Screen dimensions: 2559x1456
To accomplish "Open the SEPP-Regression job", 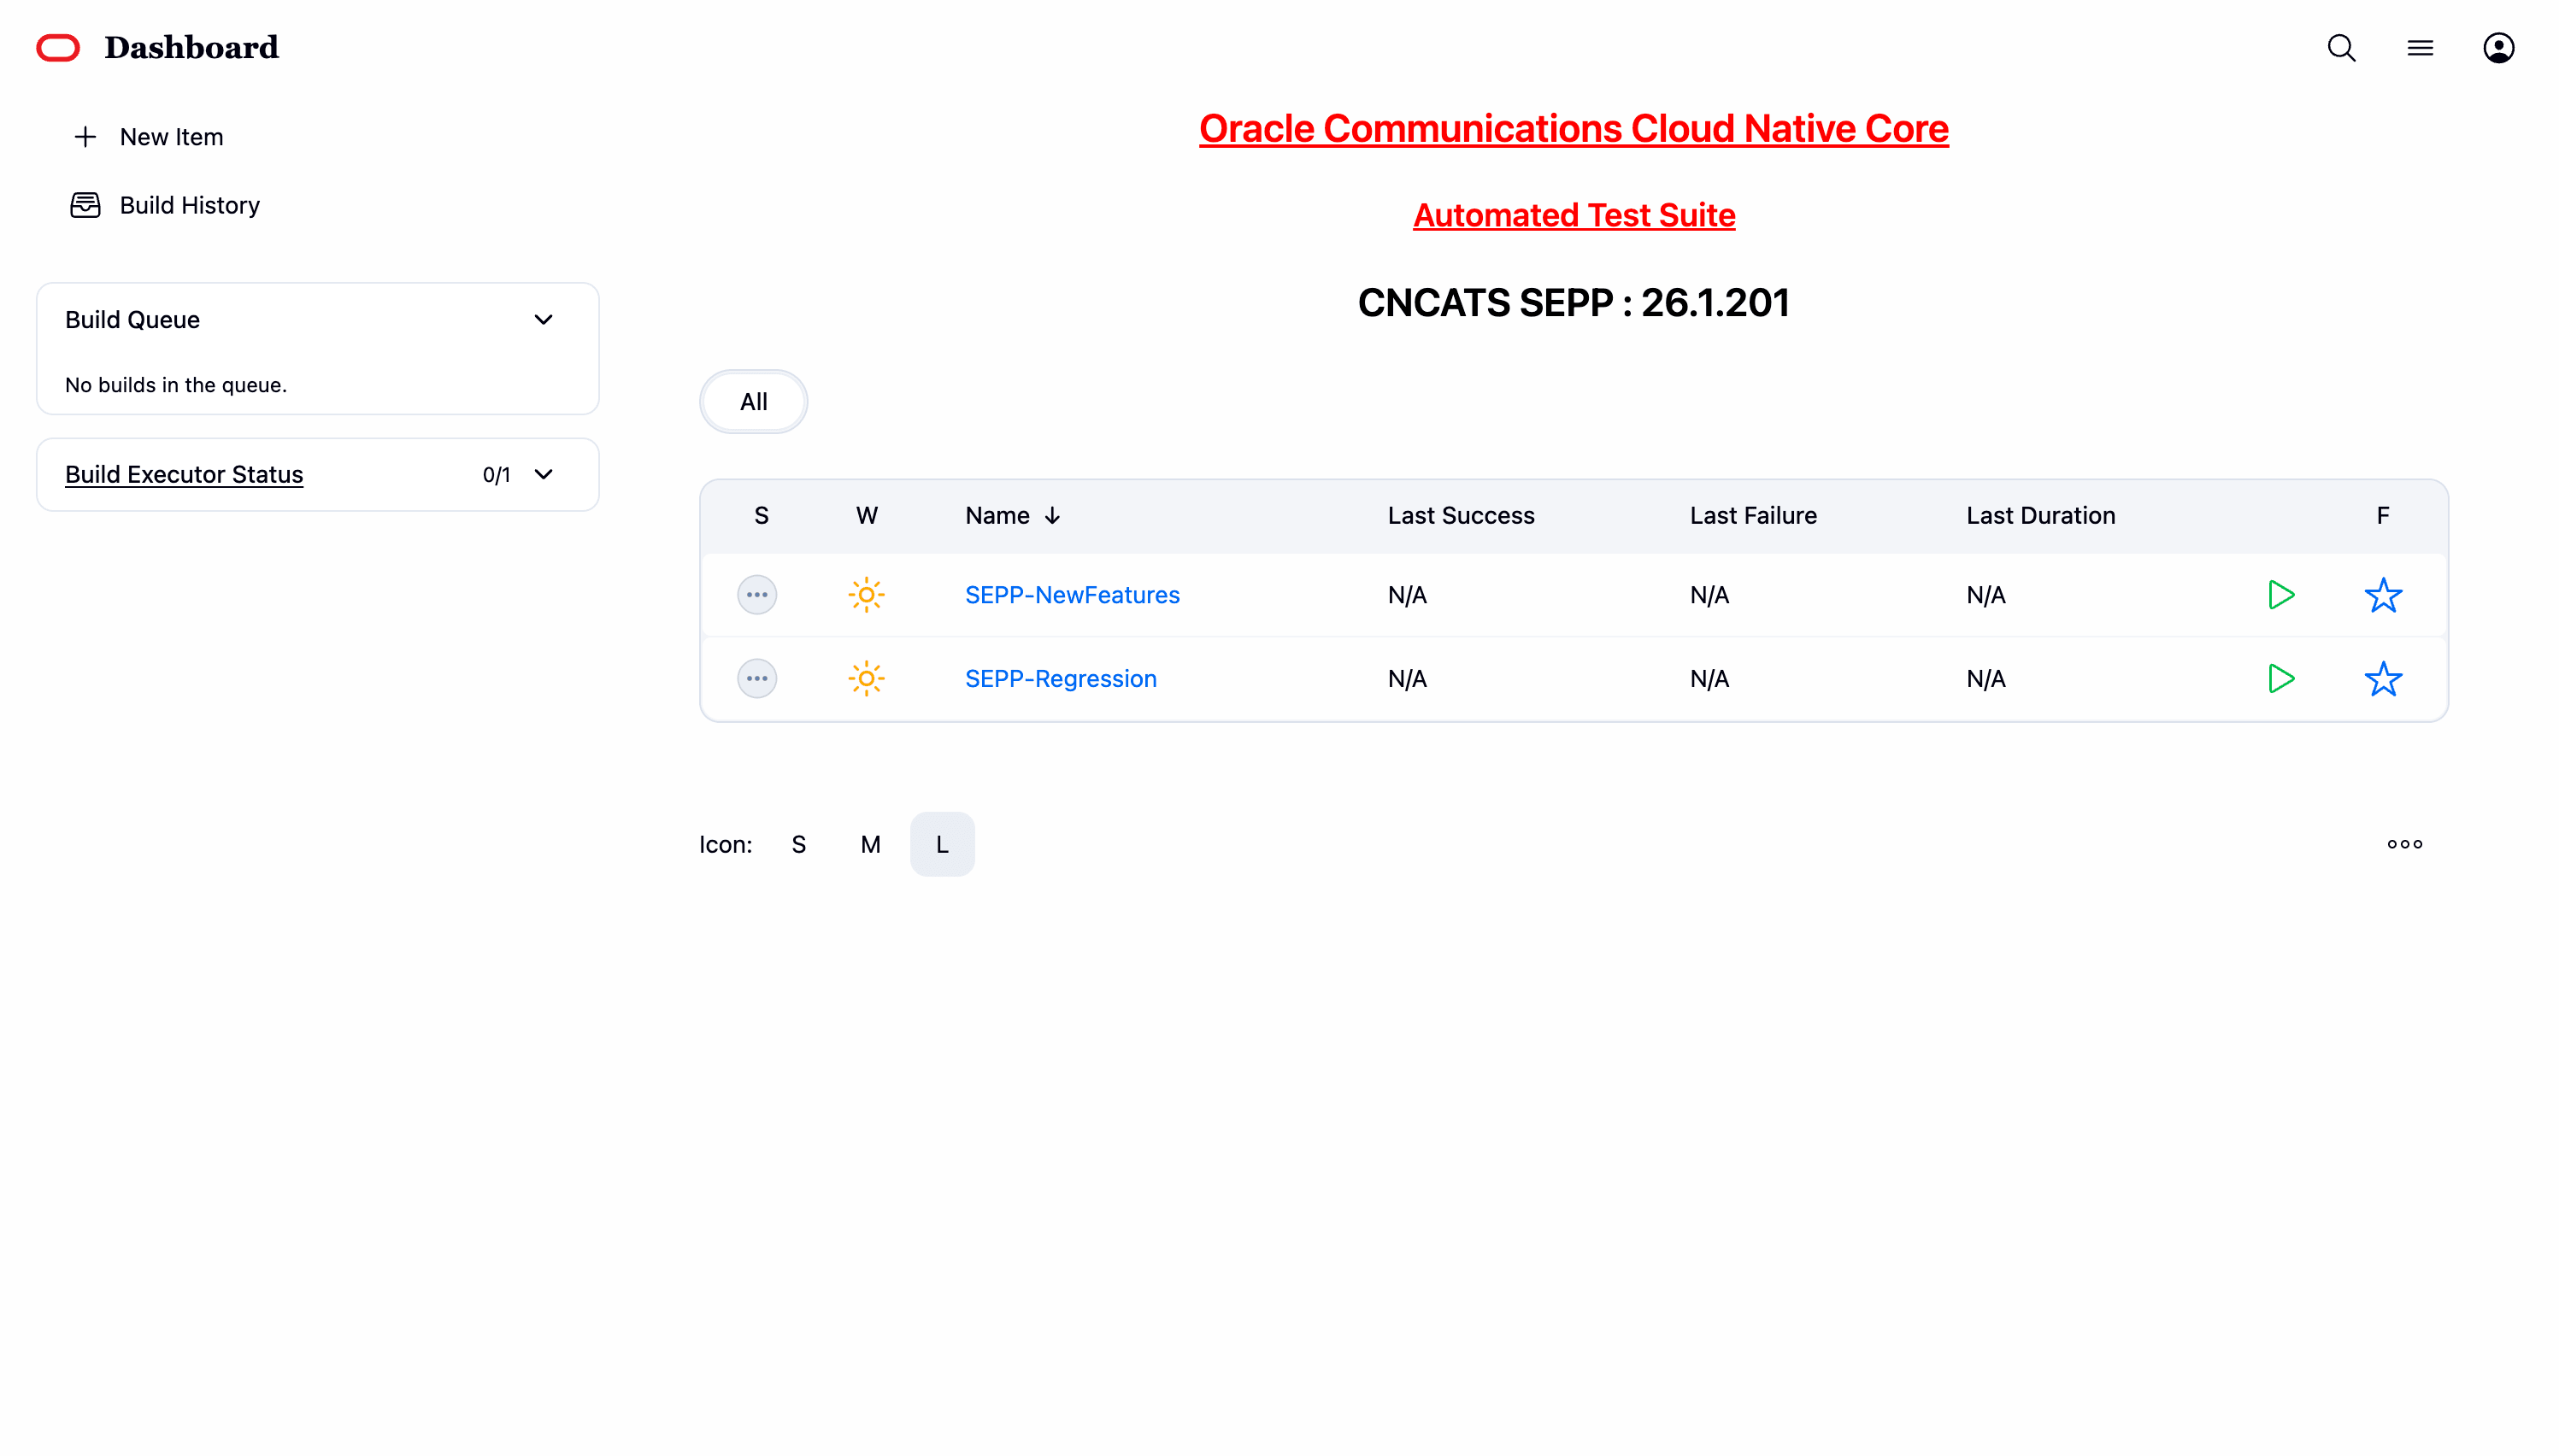I will coord(1060,679).
